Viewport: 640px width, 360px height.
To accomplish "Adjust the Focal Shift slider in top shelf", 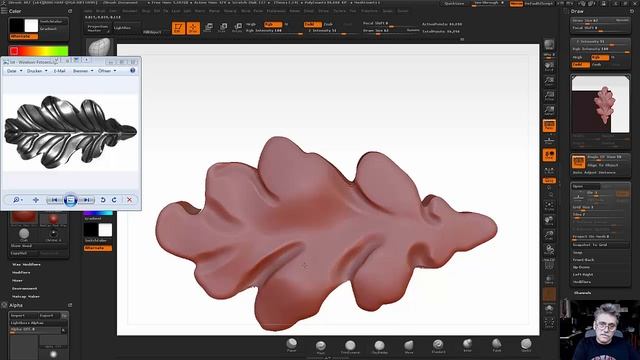I will coord(391,24).
